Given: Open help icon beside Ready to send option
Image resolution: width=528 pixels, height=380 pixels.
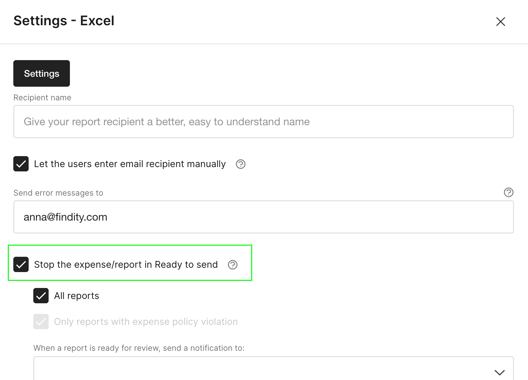Looking at the screenshot, I should [x=233, y=265].
